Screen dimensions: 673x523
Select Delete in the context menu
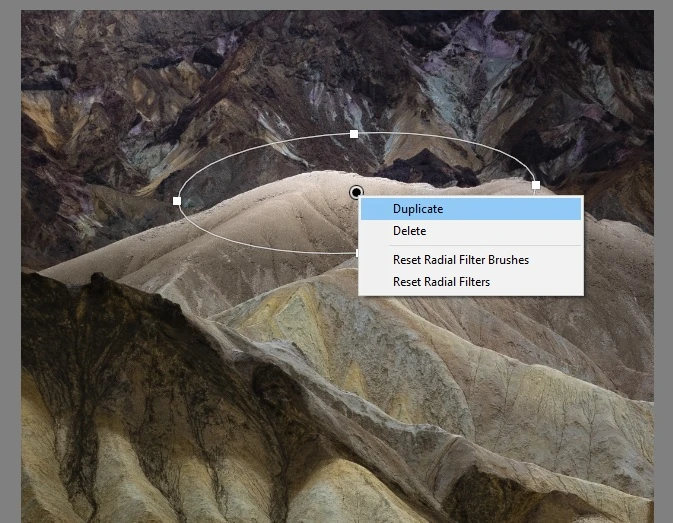471,231
